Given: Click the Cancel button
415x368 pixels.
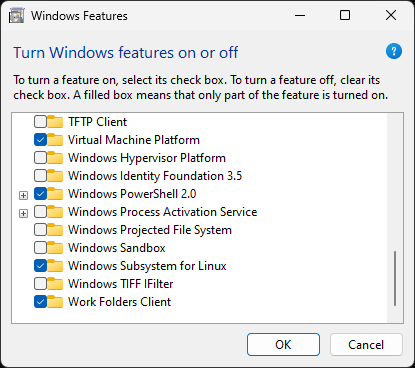Looking at the screenshot, I should [x=366, y=345].
